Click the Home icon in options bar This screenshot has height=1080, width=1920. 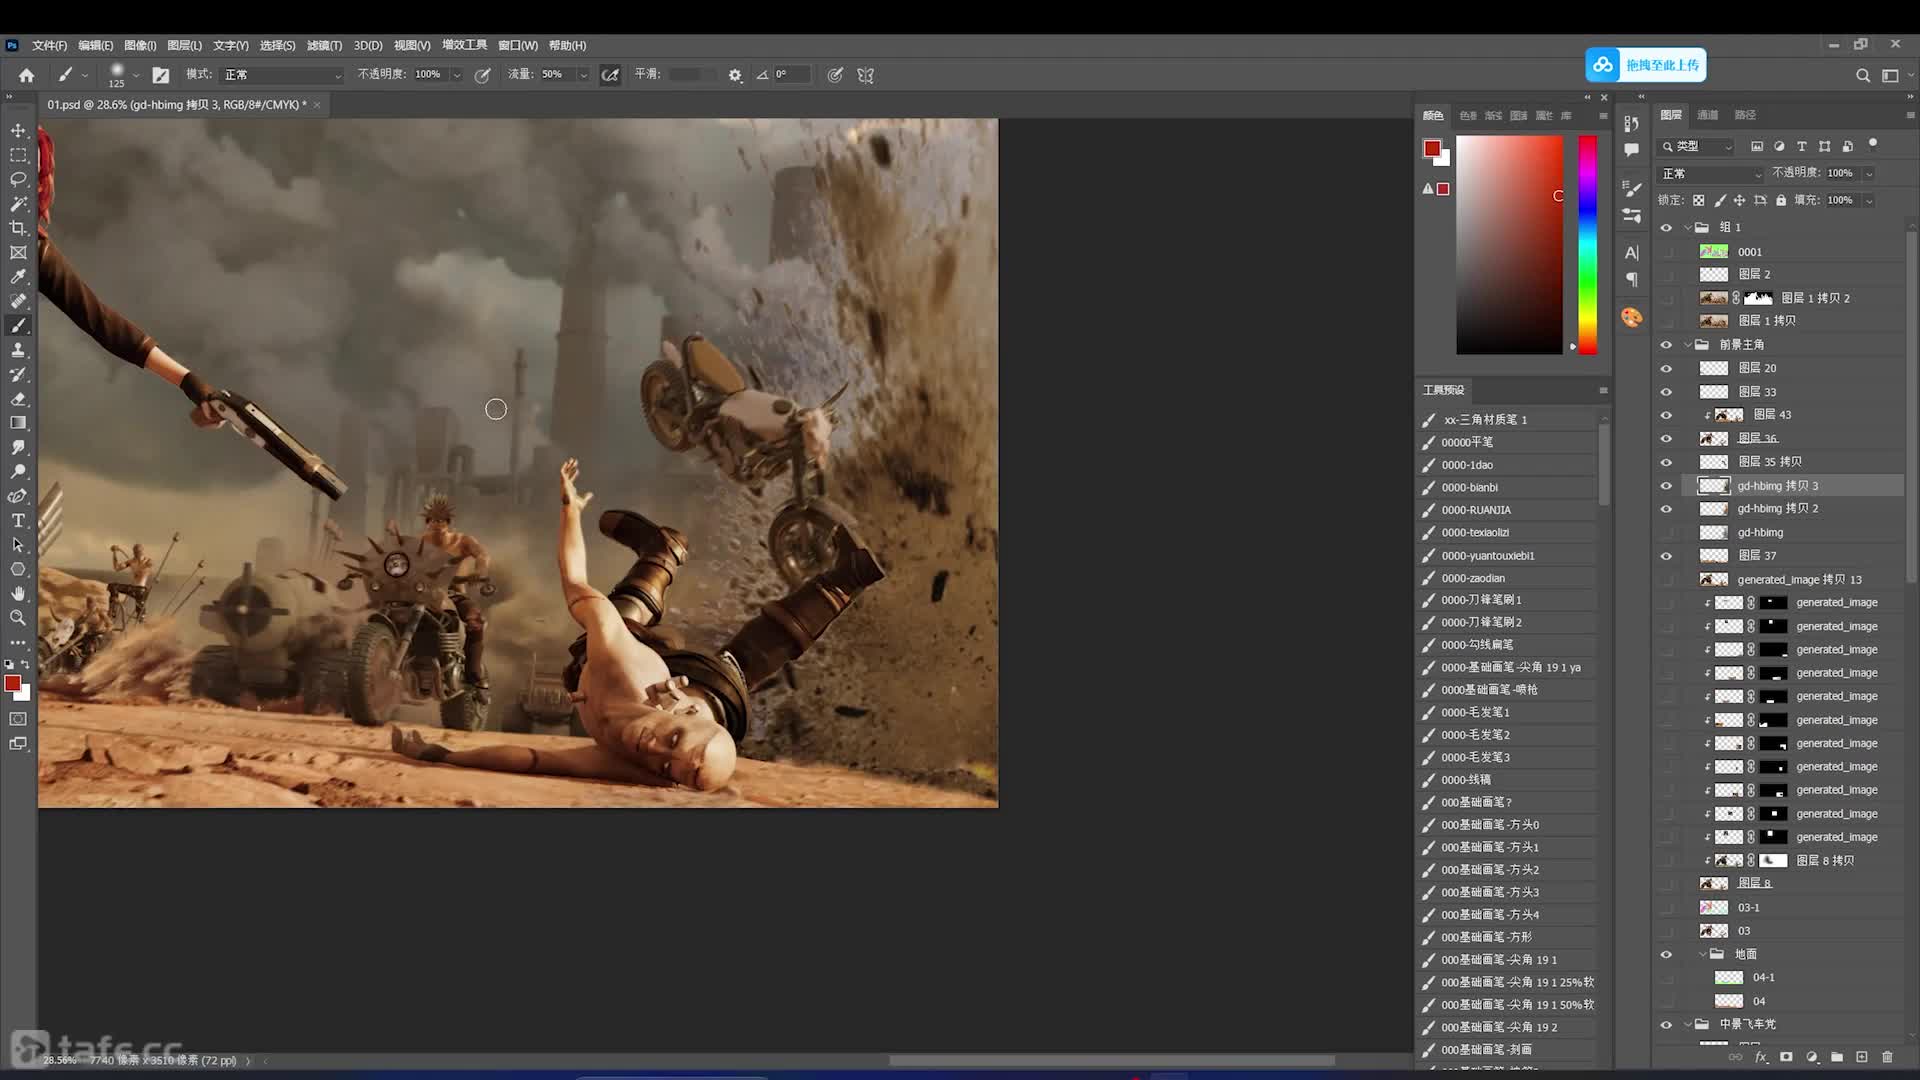tap(27, 75)
